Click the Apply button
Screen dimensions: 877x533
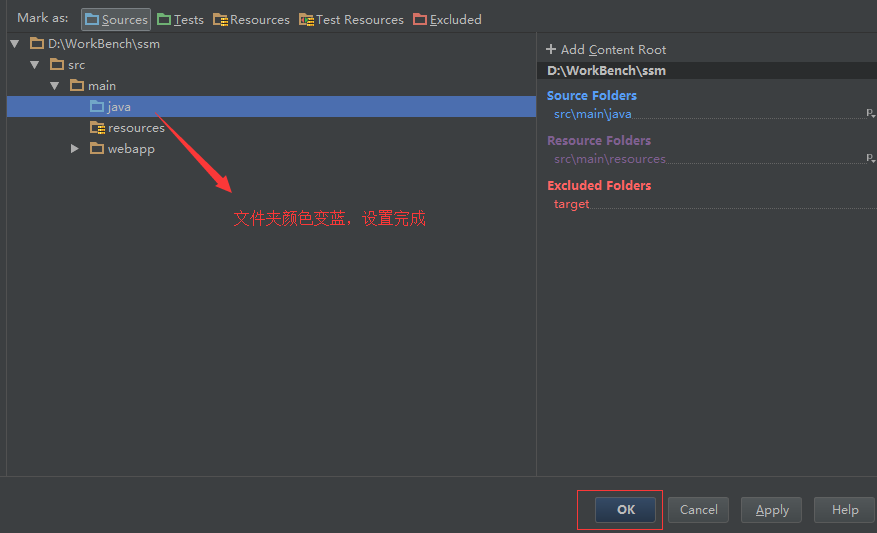tap(771, 510)
